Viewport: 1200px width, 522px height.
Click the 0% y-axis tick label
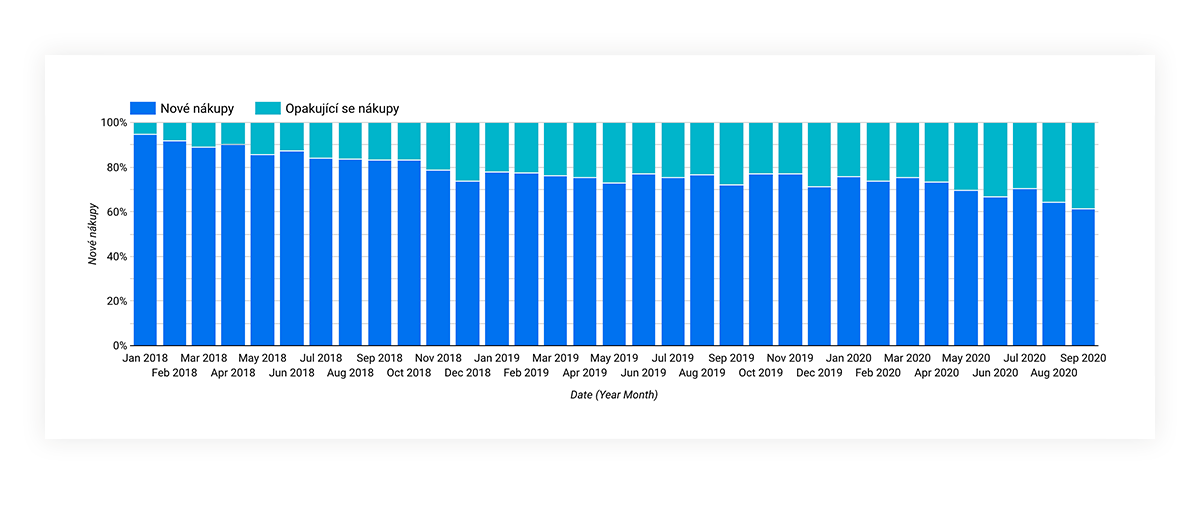119,346
